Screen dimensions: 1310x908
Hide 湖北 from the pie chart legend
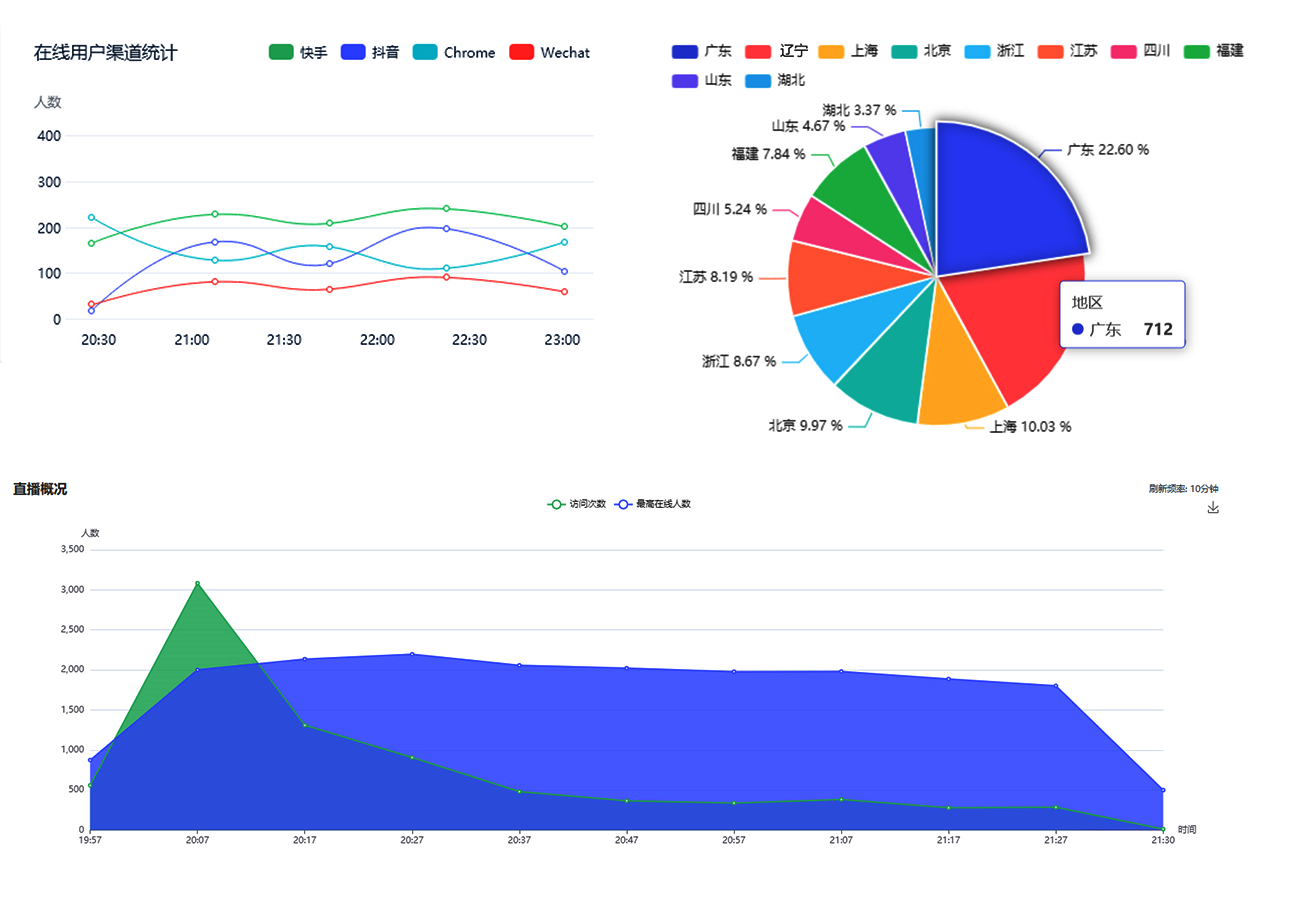[775, 80]
